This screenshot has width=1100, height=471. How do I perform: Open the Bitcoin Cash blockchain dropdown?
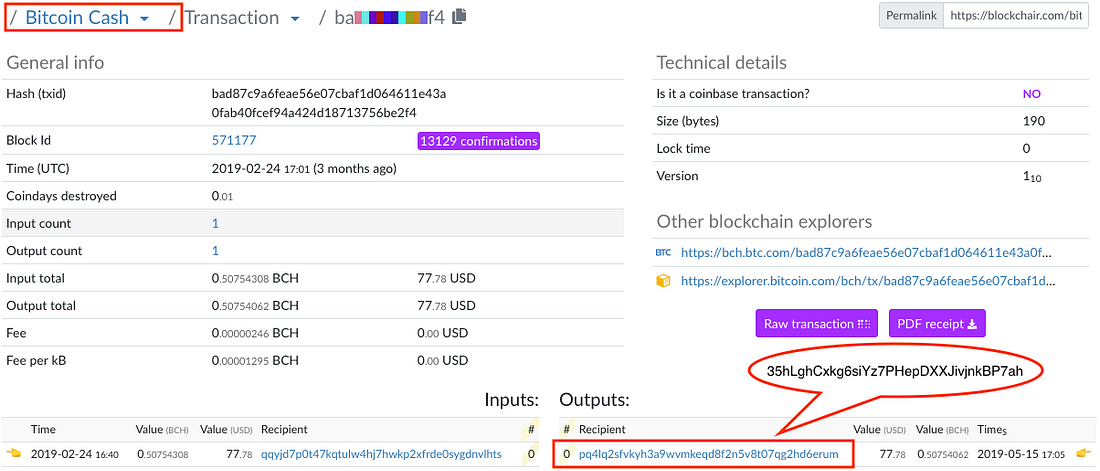tap(145, 19)
